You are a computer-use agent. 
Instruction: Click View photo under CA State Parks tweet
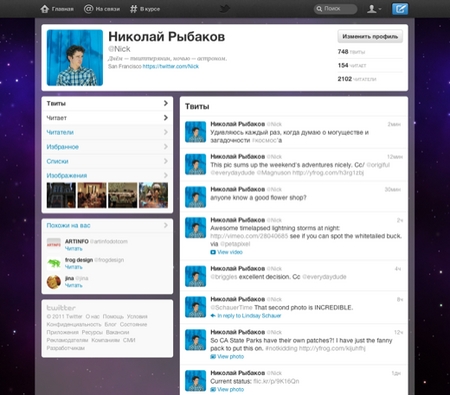click(x=231, y=357)
